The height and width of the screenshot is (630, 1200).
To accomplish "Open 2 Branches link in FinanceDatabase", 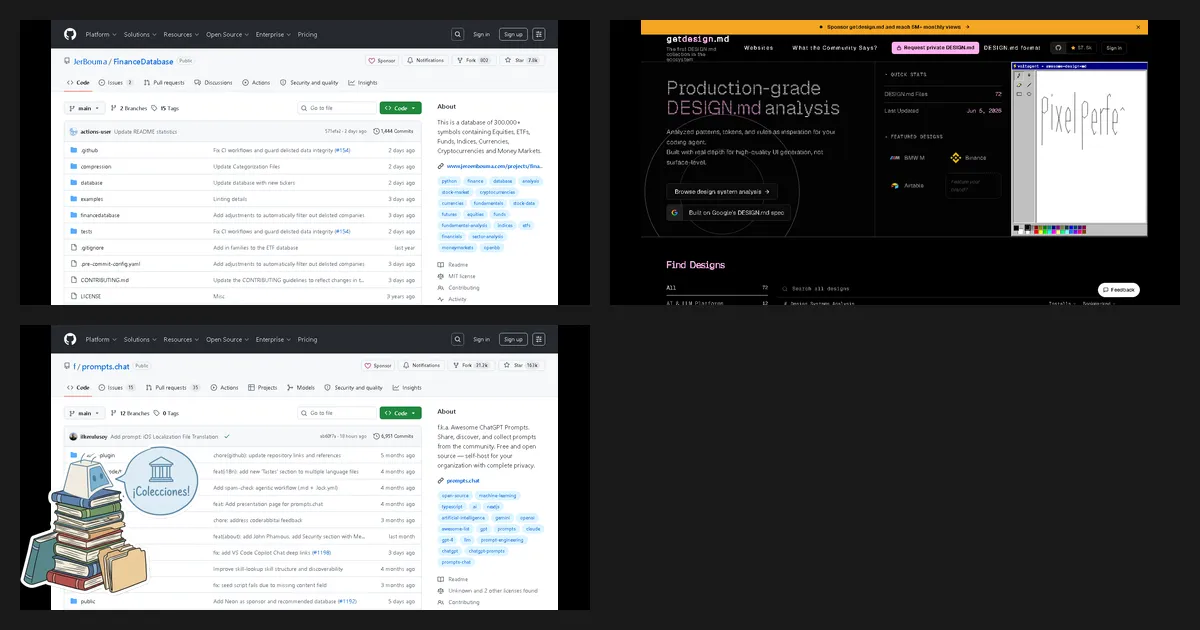I will click(129, 108).
